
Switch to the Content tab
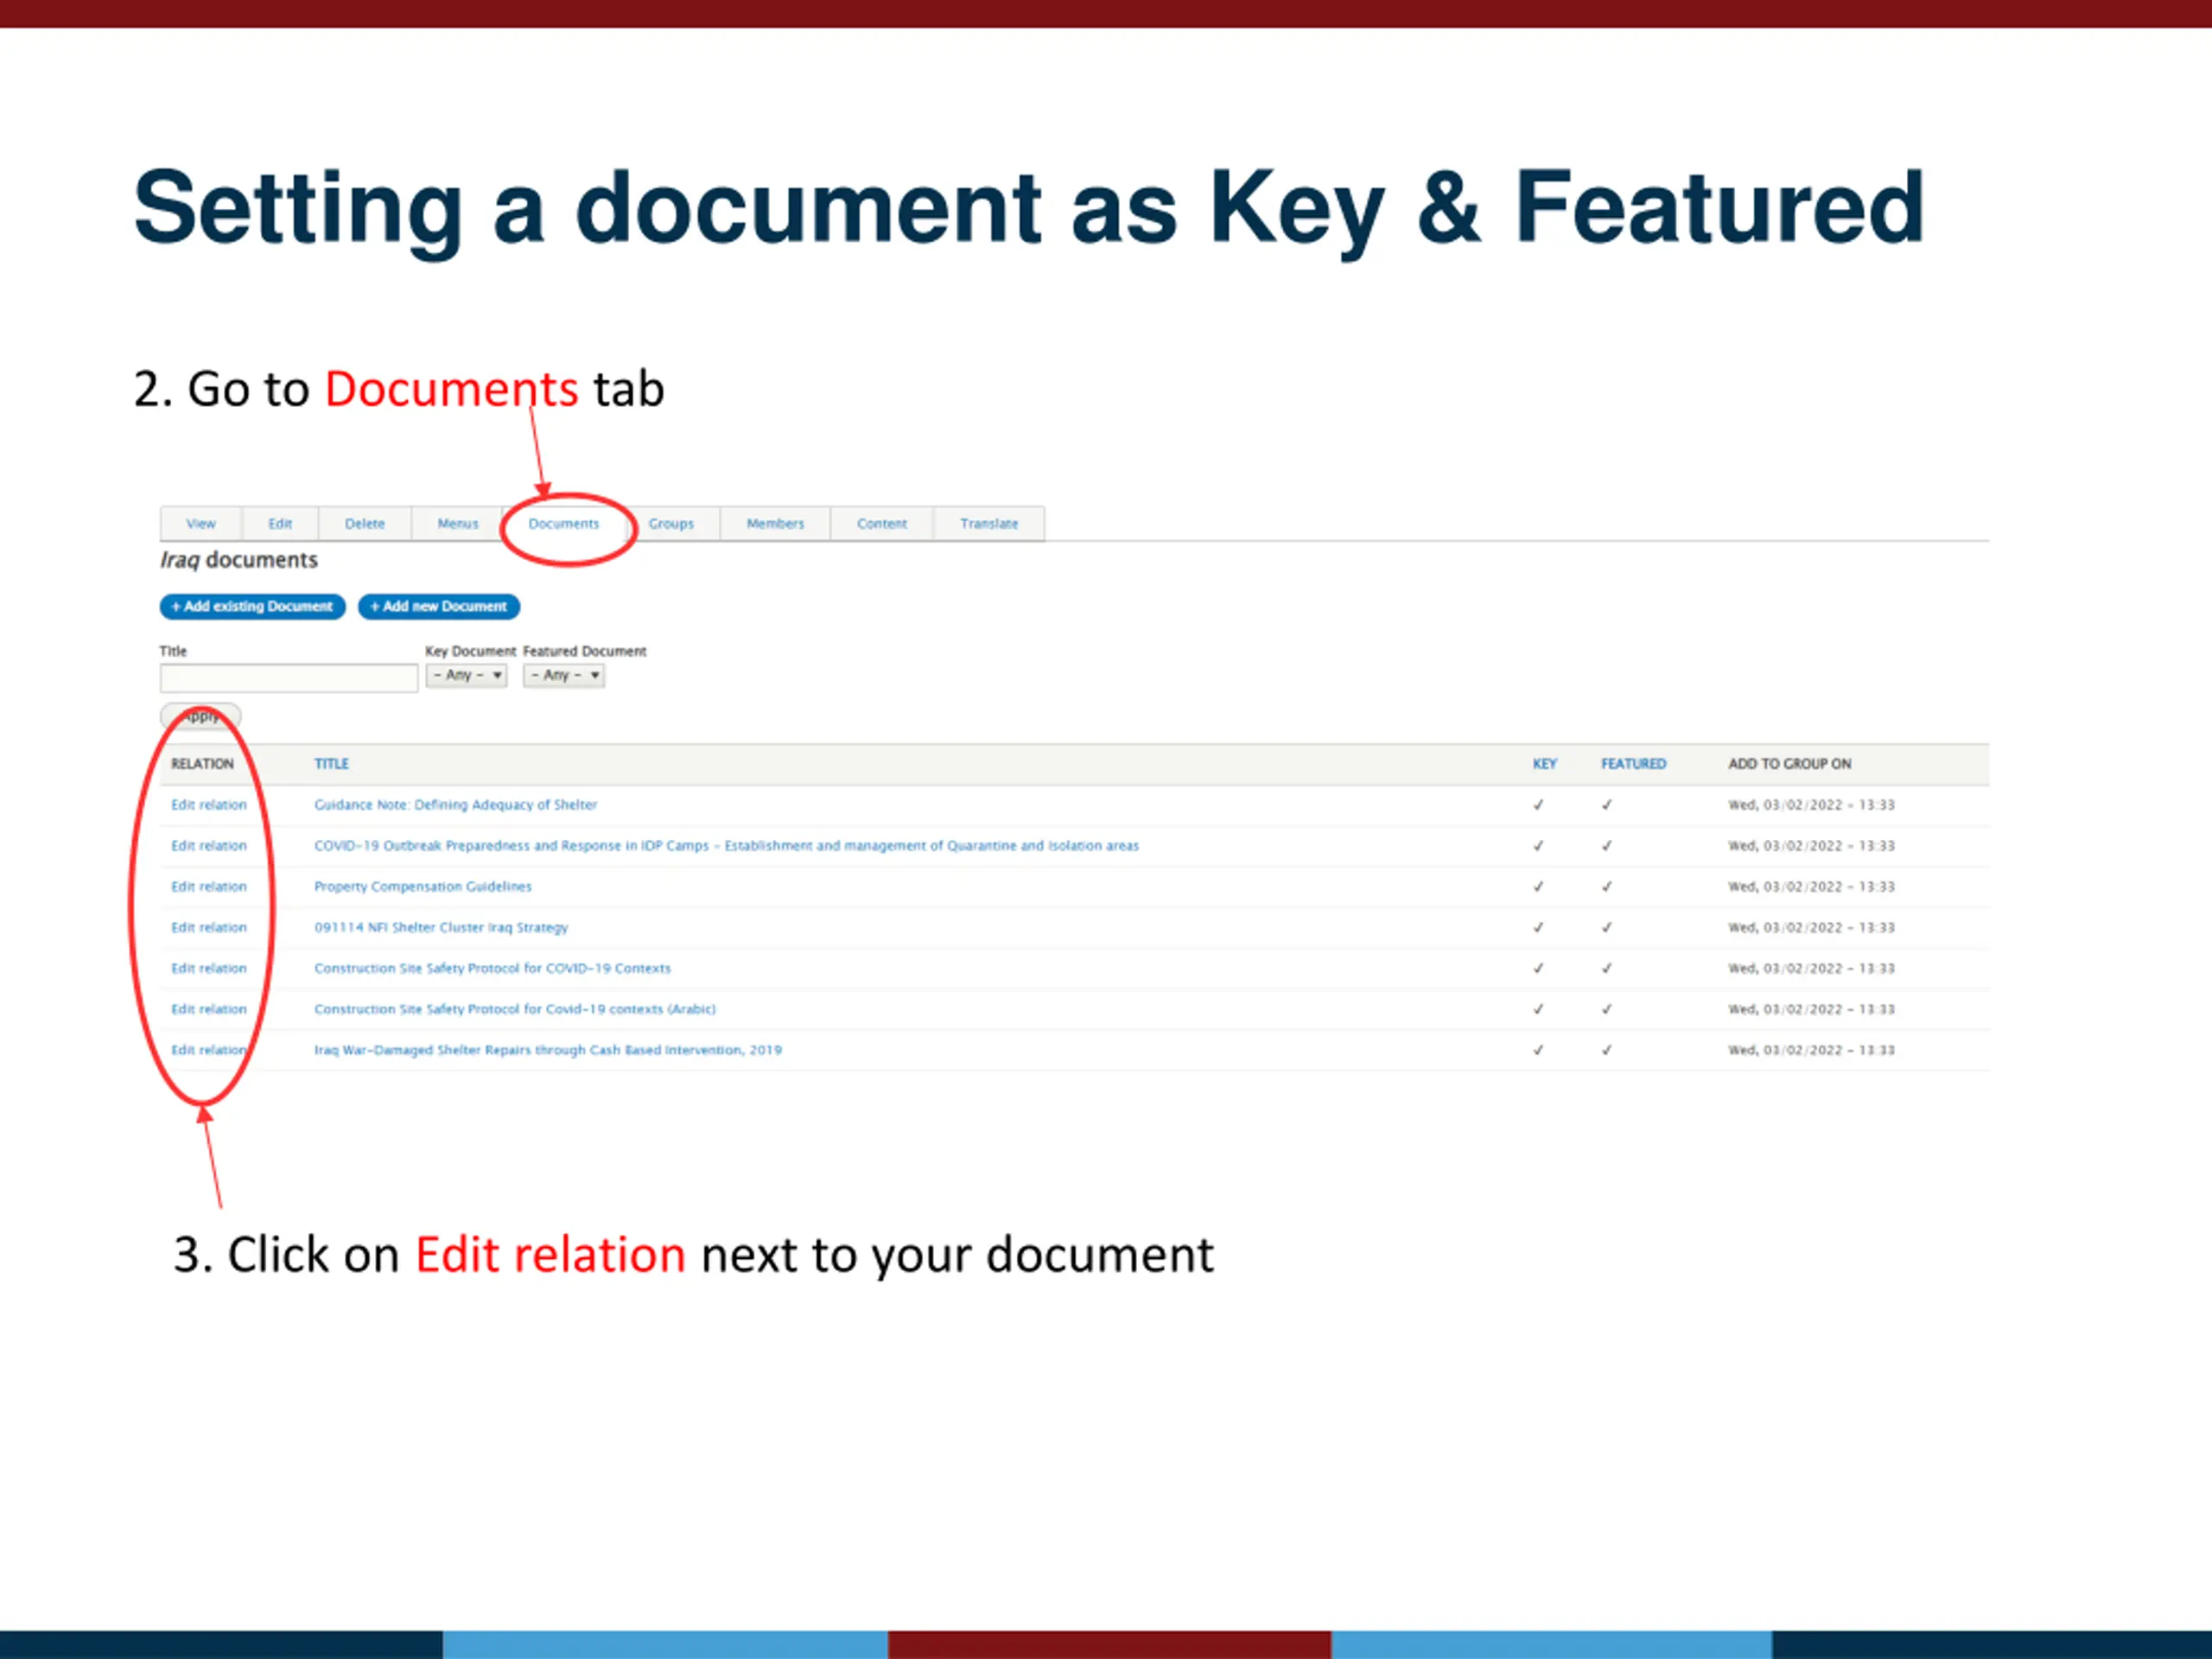click(882, 523)
